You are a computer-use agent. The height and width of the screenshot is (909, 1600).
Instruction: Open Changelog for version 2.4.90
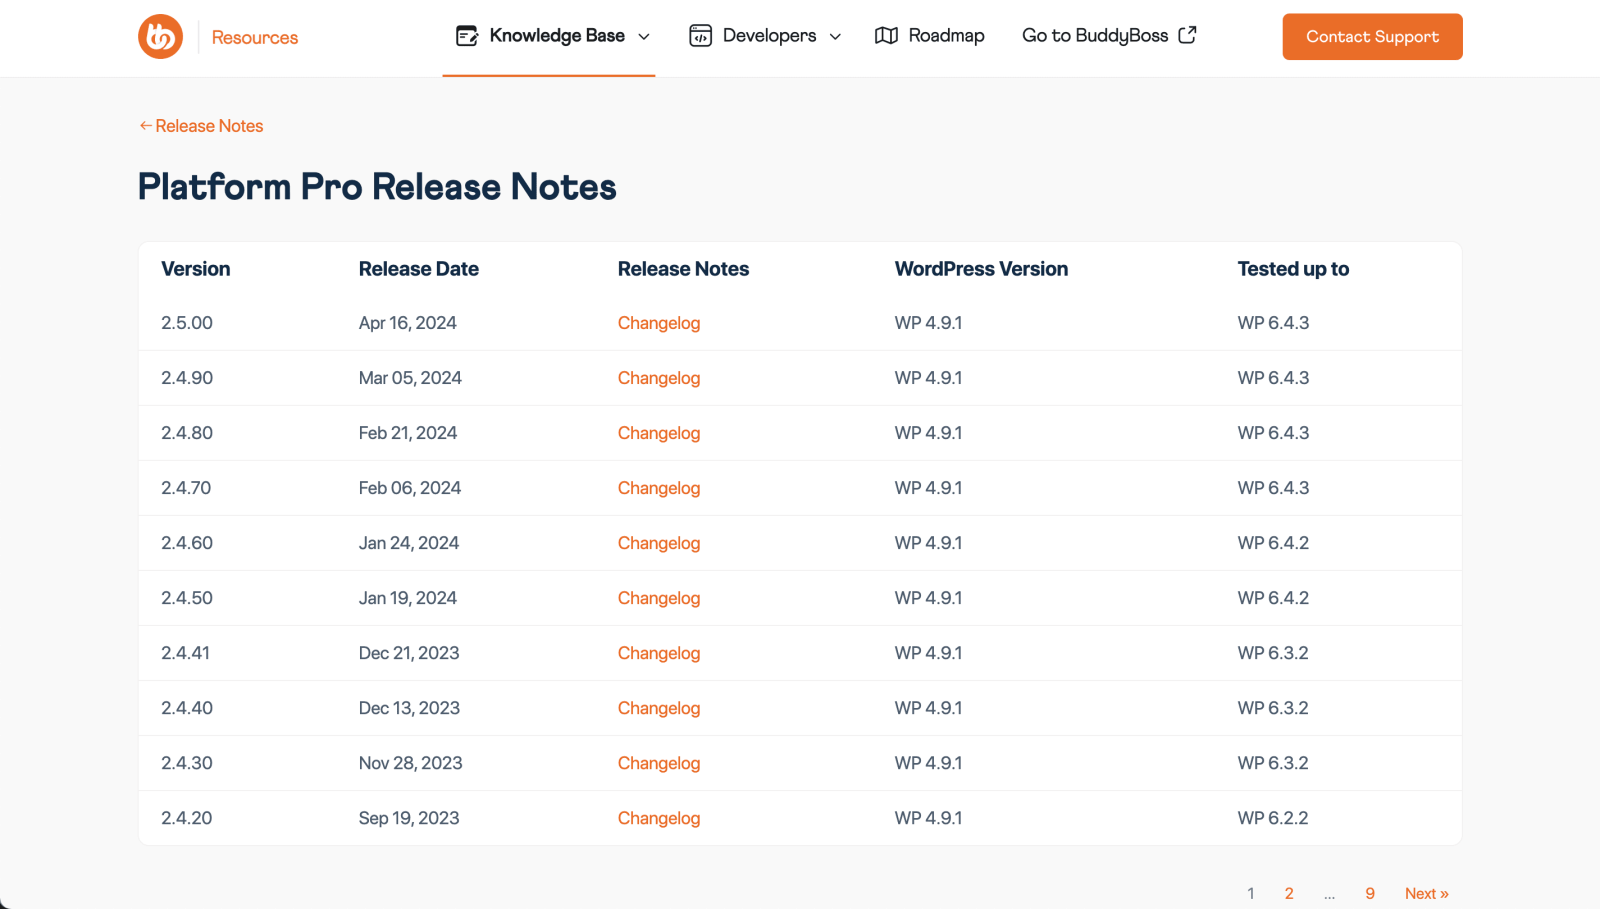[x=658, y=378]
